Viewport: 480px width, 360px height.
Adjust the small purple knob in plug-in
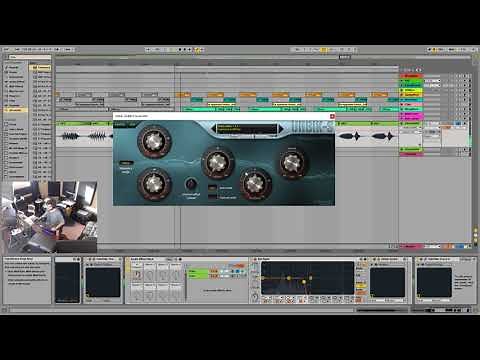(191, 184)
